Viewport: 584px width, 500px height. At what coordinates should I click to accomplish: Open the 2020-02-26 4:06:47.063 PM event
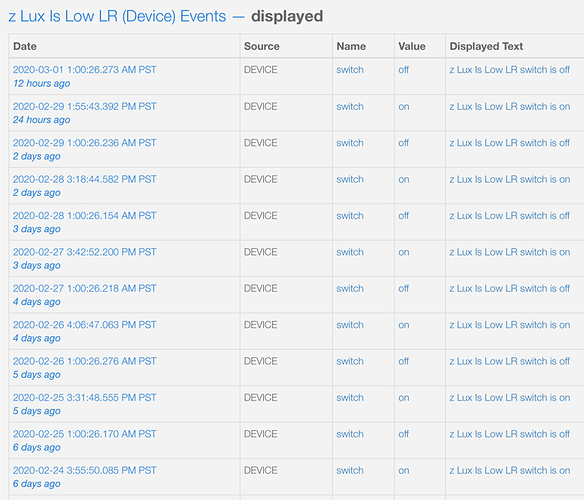pos(85,325)
